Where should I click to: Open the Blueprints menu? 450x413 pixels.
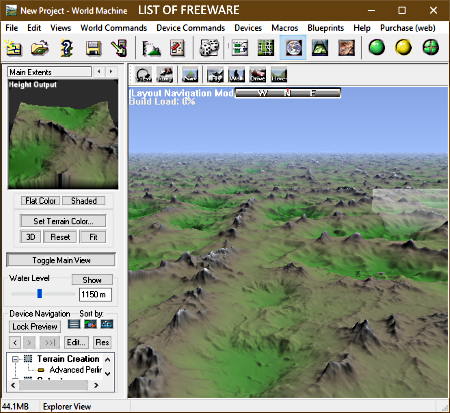click(326, 28)
